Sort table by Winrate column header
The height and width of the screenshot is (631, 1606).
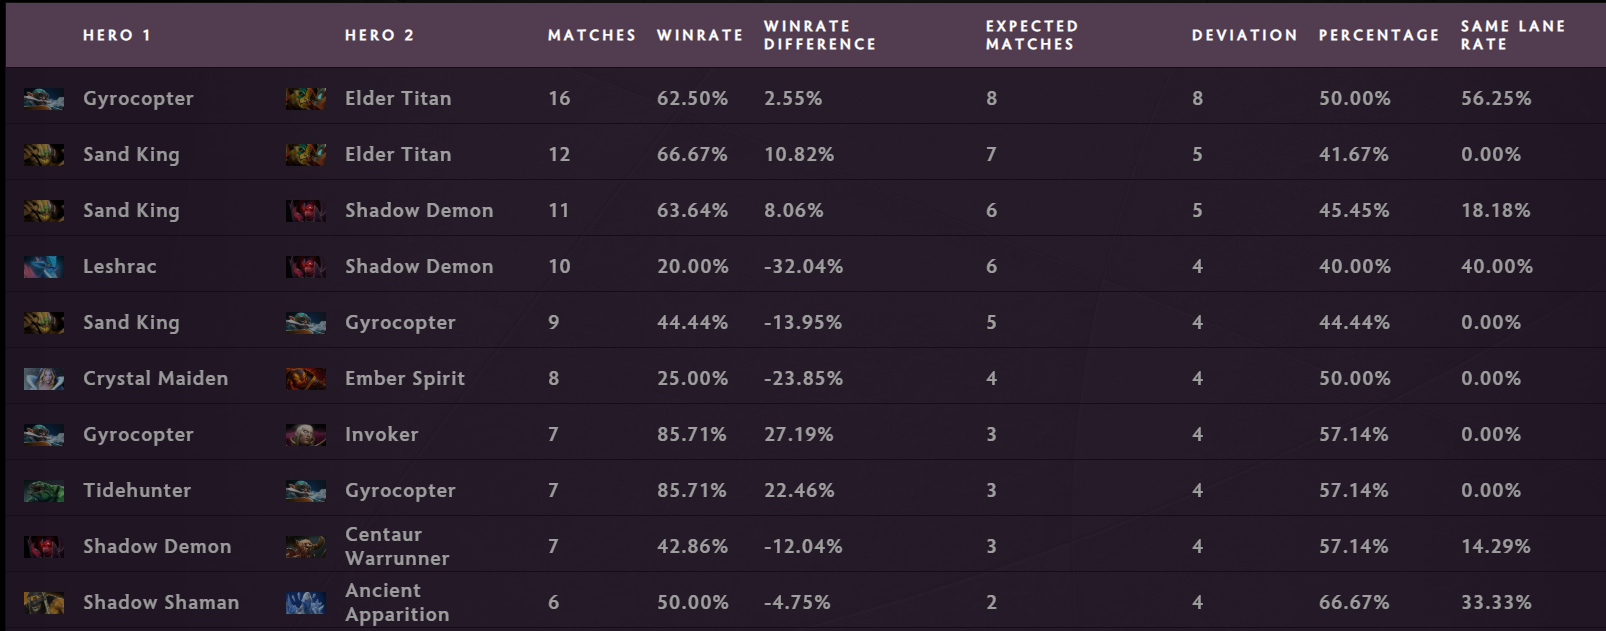point(700,35)
